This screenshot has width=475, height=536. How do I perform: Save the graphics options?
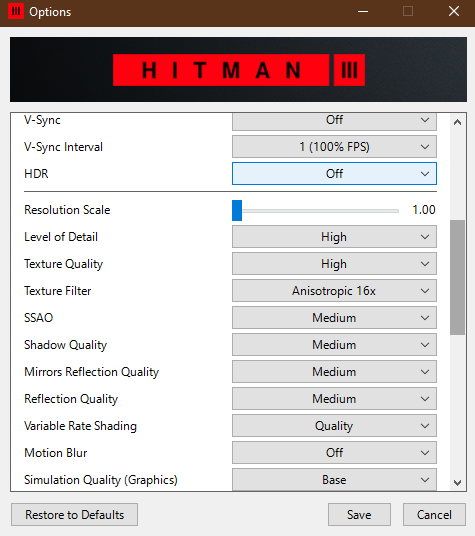[359, 514]
